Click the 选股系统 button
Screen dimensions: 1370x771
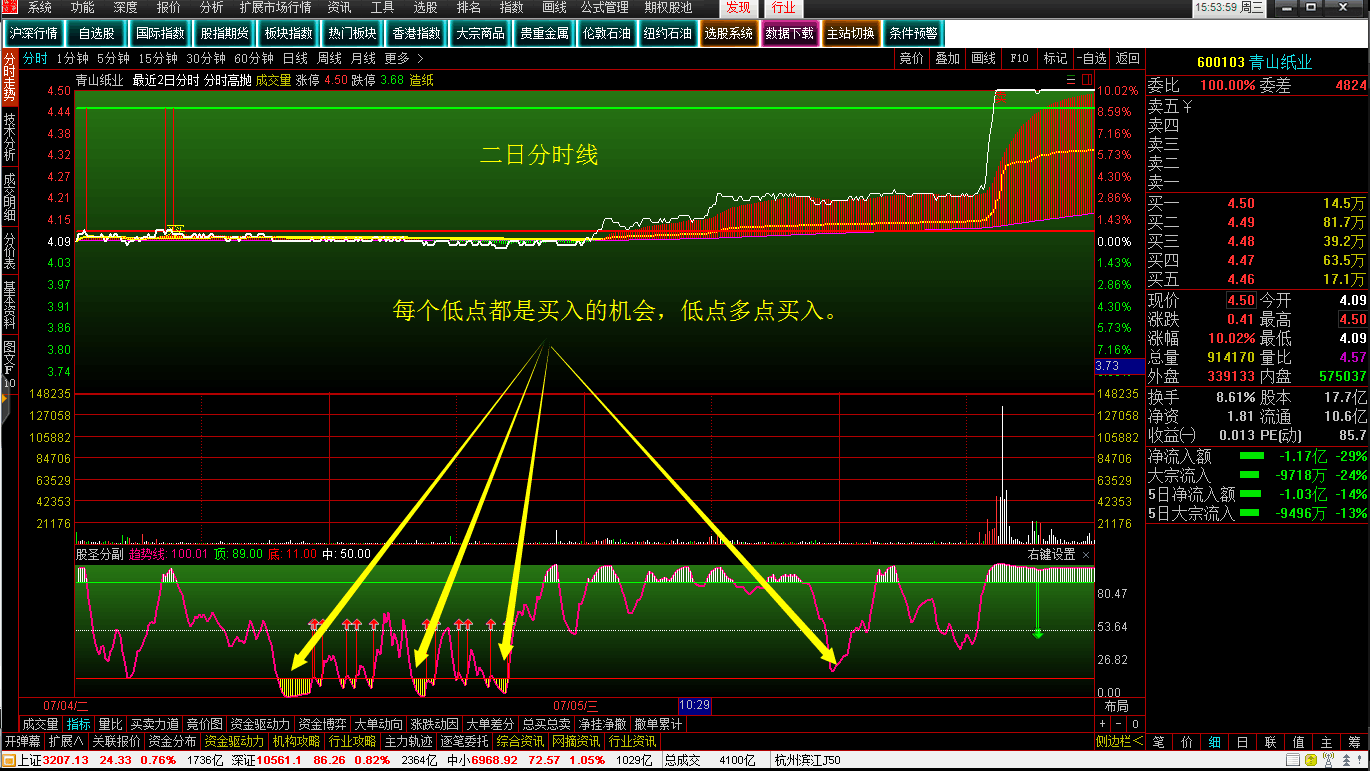tap(728, 33)
